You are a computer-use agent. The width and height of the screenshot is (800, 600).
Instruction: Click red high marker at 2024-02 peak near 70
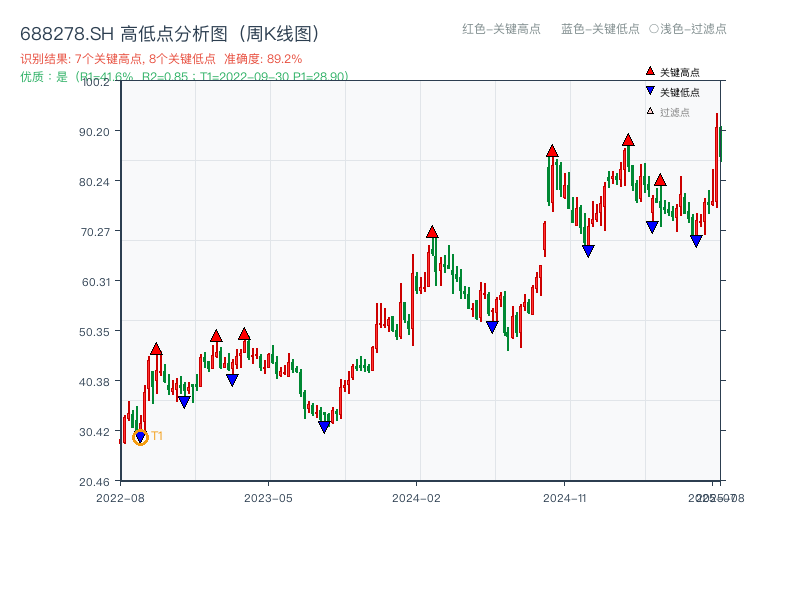point(432,232)
